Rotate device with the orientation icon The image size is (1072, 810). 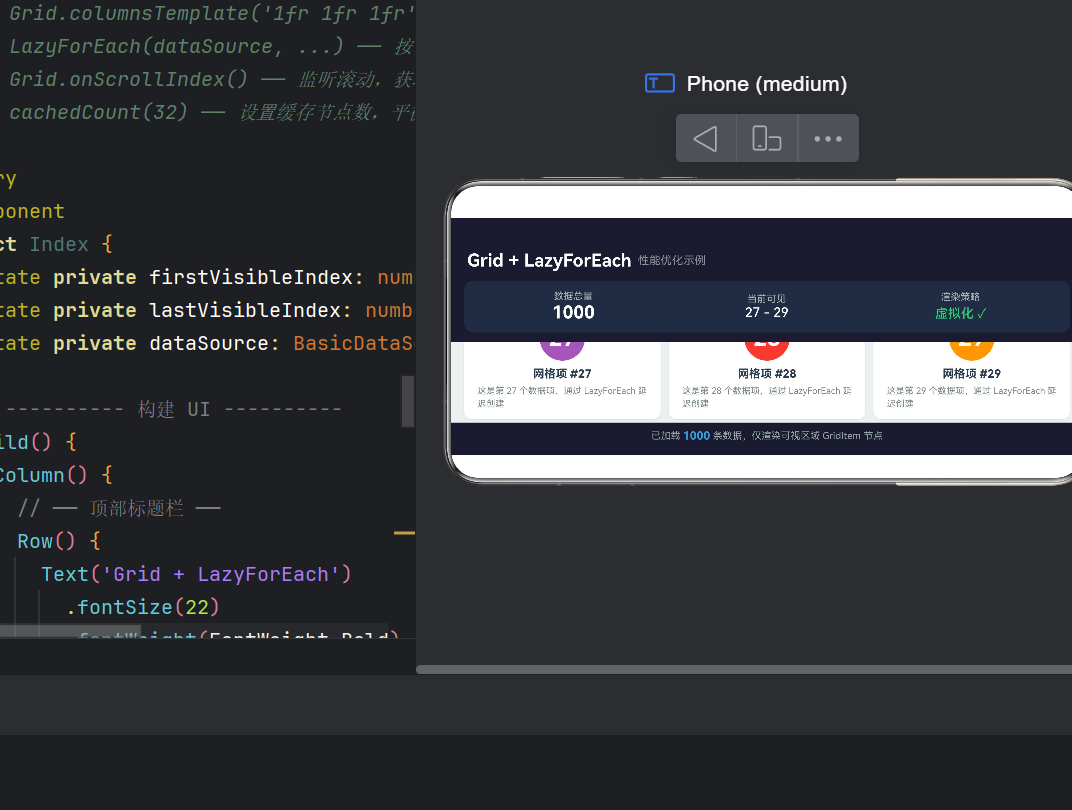click(766, 139)
